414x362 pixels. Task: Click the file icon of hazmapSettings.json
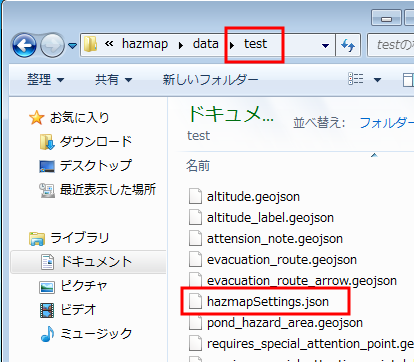pyautogui.click(x=195, y=301)
